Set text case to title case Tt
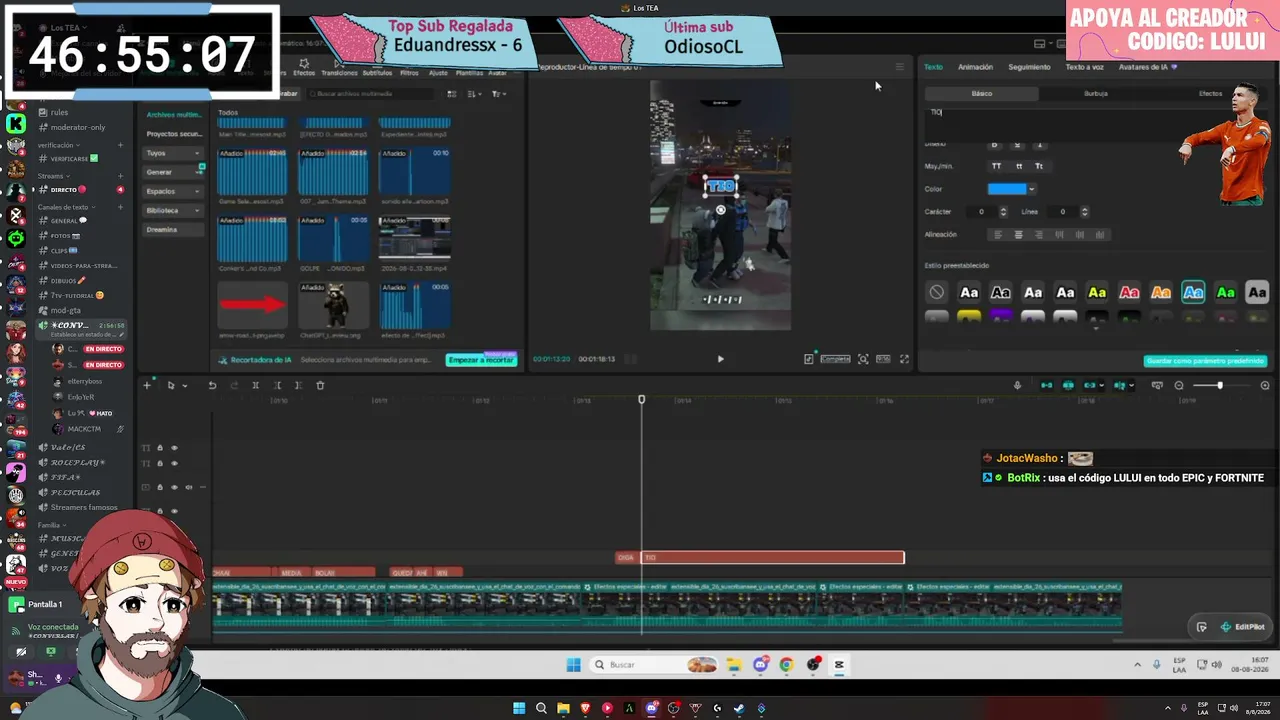Image resolution: width=1280 pixels, height=720 pixels. (x=1039, y=166)
